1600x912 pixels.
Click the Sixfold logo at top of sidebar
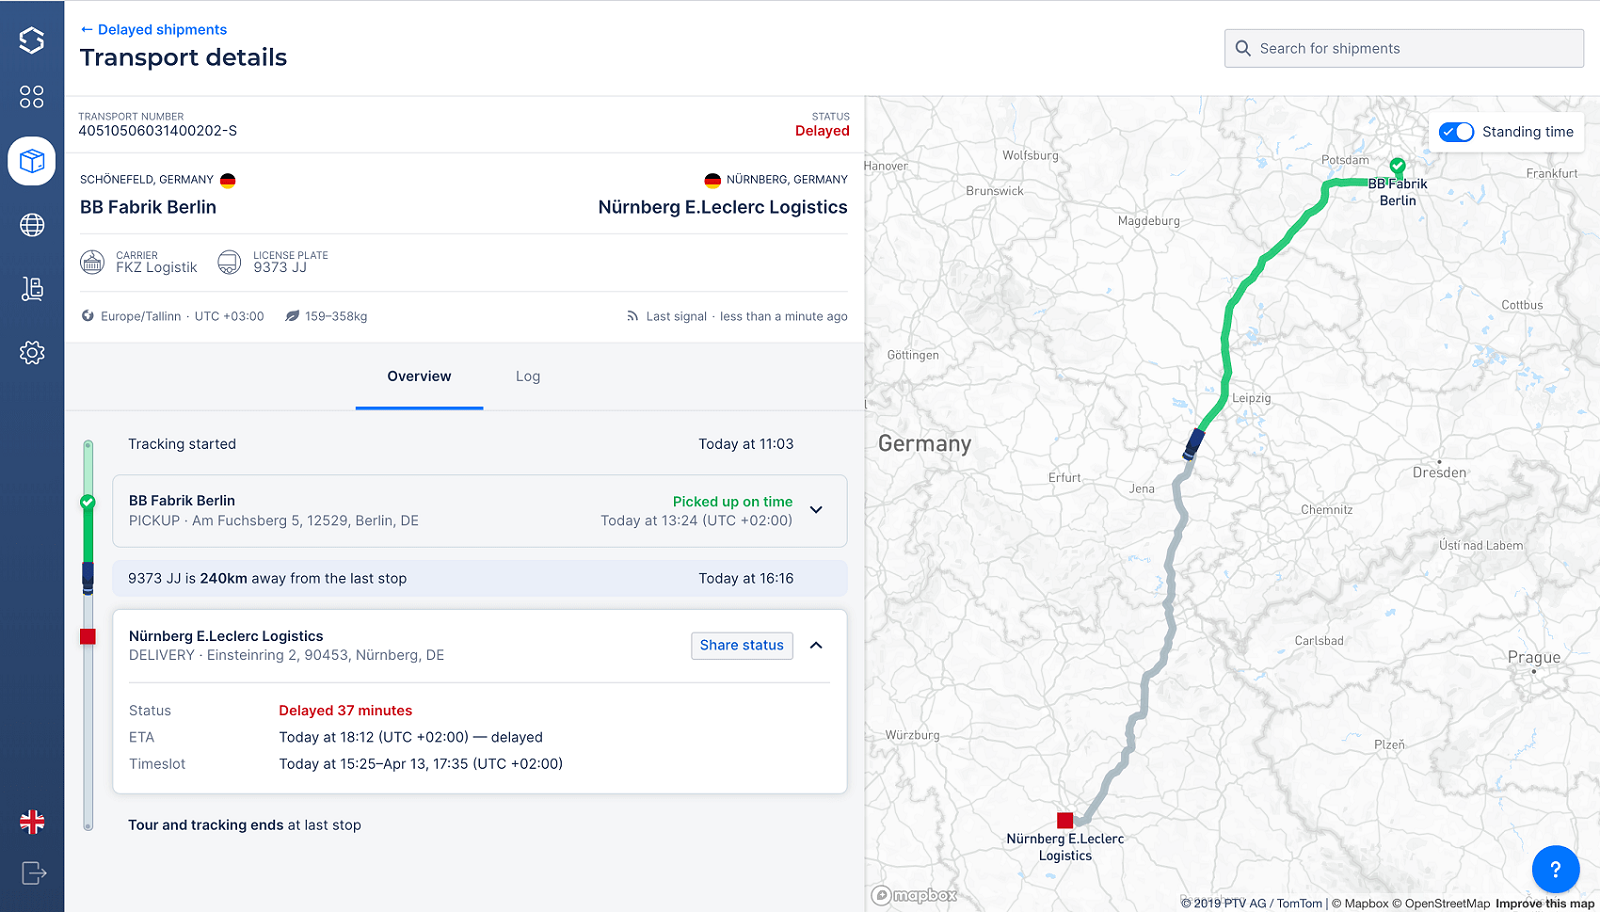tap(32, 40)
